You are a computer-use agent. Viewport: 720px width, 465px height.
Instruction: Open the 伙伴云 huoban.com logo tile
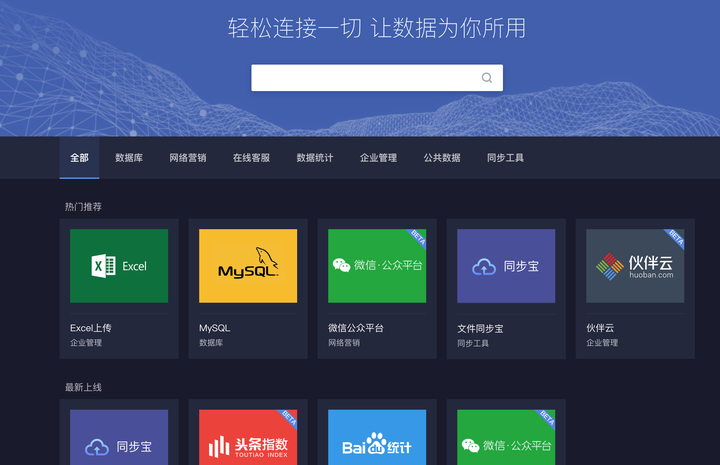tap(635, 266)
